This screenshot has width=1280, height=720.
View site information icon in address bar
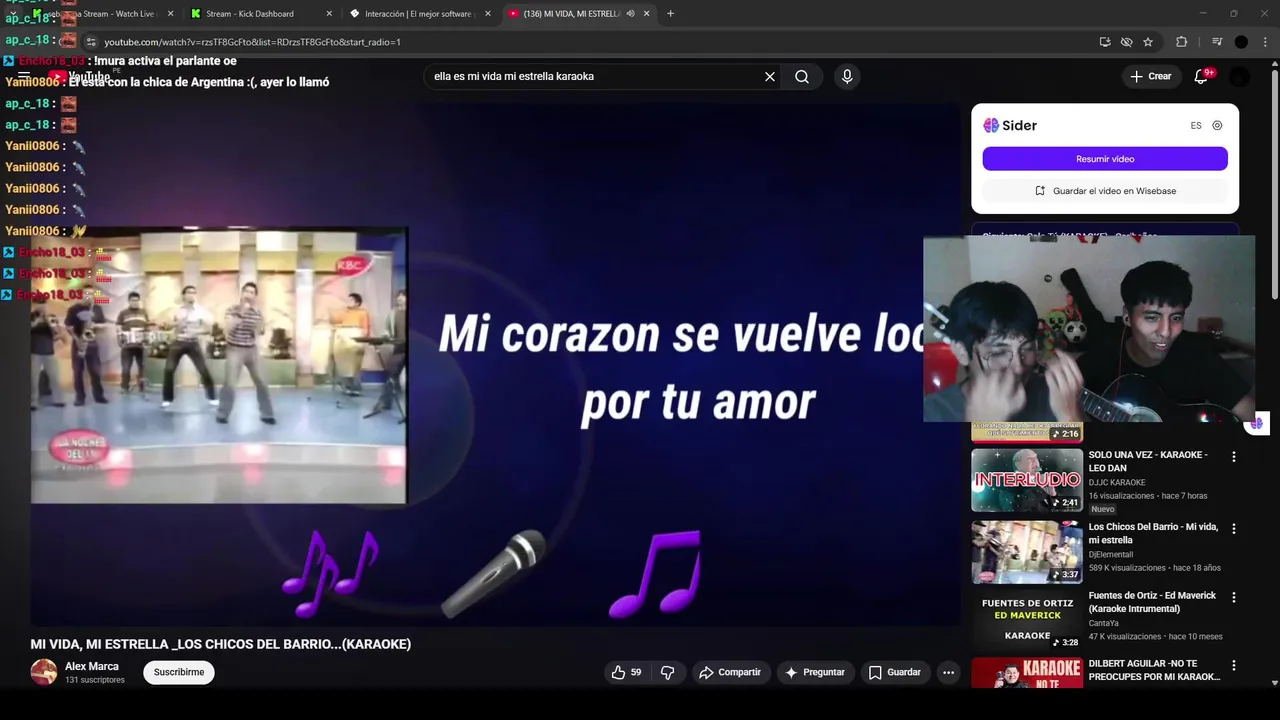[x=91, y=42]
